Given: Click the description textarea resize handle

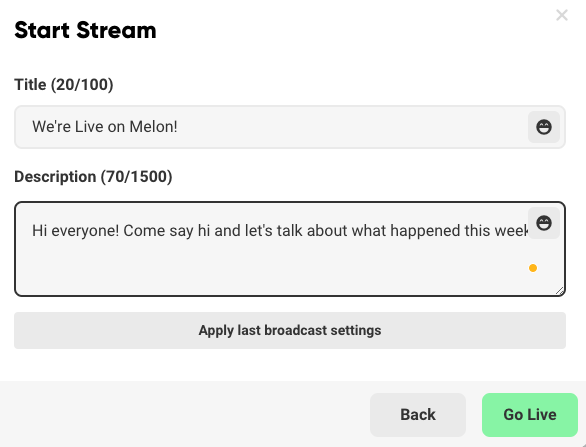Looking at the screenshot, I should (x=559, y=291).
